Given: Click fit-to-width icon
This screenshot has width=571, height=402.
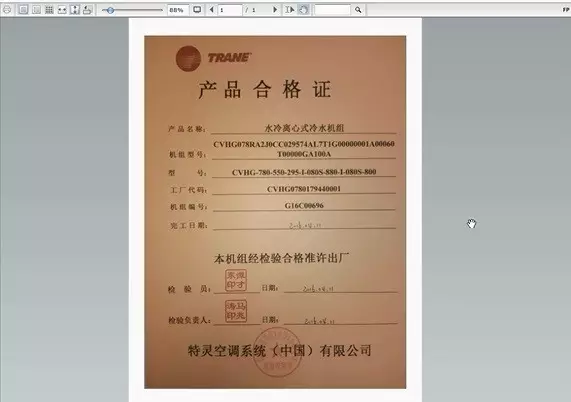Looking at the screenshot, I should pos(62,10).
